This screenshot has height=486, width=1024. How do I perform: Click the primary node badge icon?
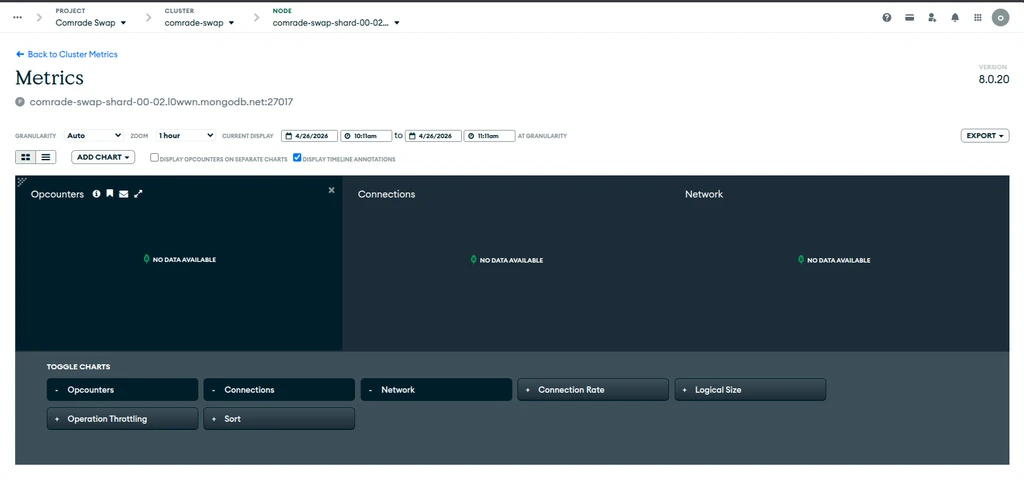(x=20, y=102)
